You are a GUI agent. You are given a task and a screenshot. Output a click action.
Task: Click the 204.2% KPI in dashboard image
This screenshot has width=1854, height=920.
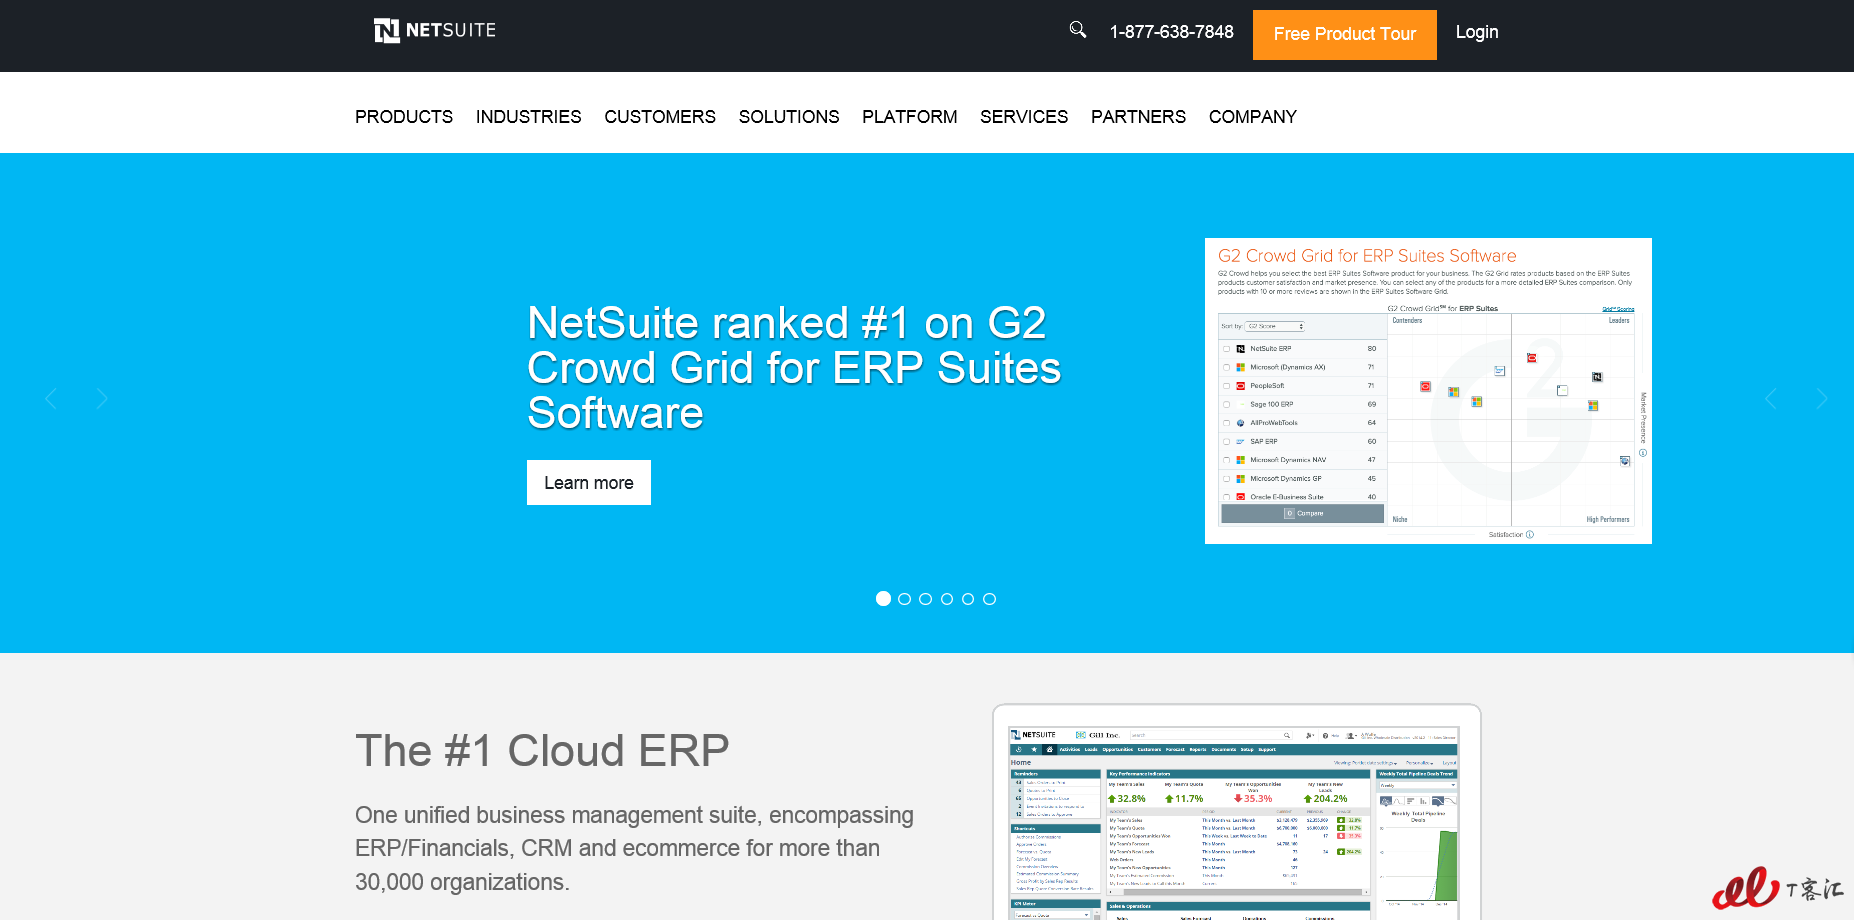pyautogui.click(x=1325, y=799)
